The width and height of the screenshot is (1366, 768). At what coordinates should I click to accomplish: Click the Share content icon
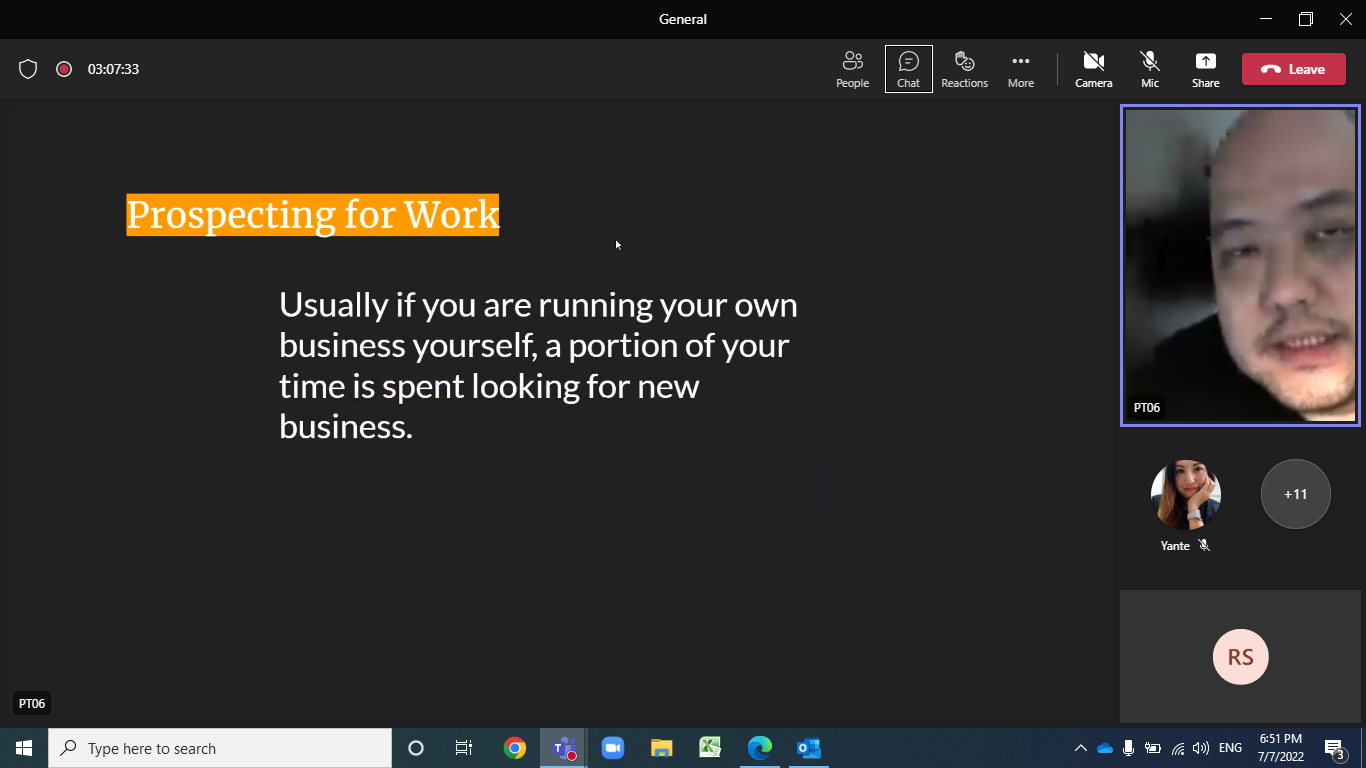pos(1205,69)
